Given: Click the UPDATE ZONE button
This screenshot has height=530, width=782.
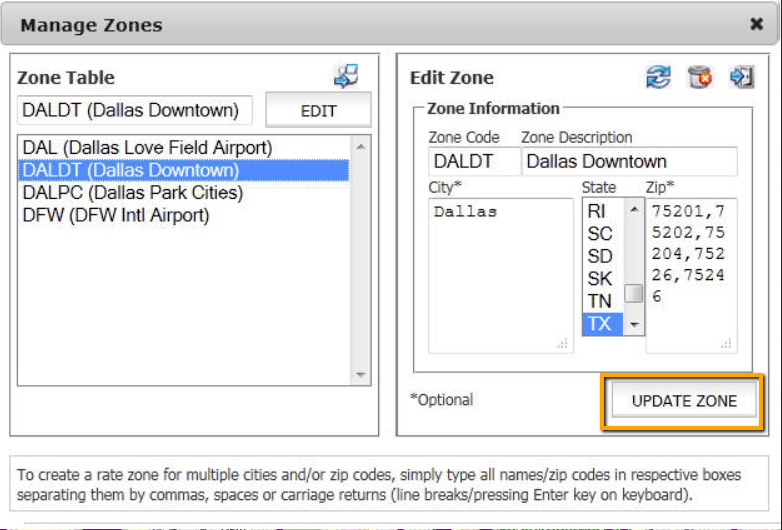Looking at the screenshot, I should point(684,401).
